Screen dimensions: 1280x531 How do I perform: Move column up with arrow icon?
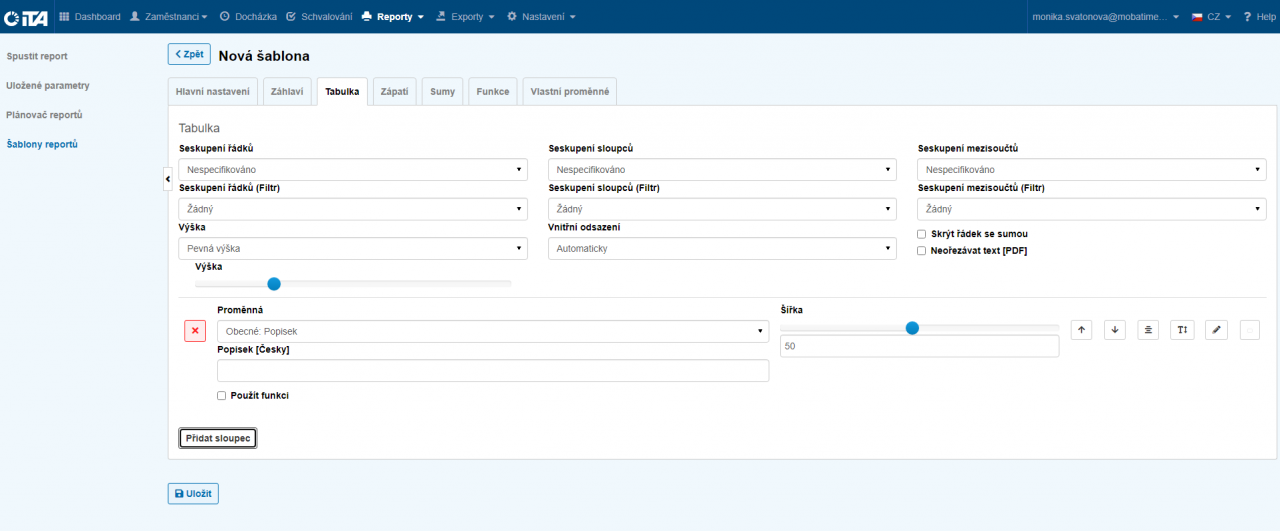click(x=1081, y=330)
